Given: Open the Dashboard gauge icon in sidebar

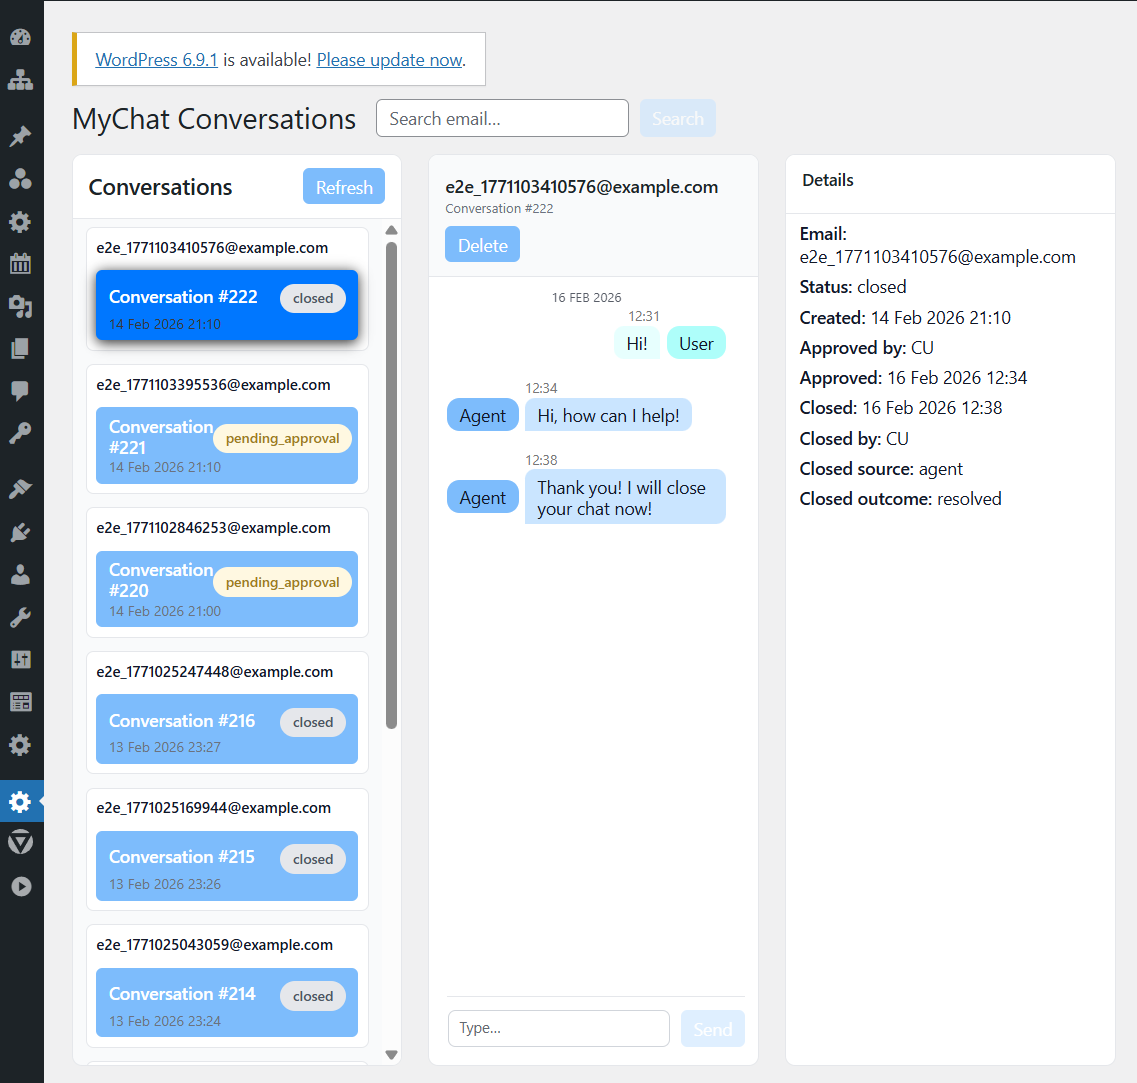Looking at the screenshot, I should [x=21, y=38].
